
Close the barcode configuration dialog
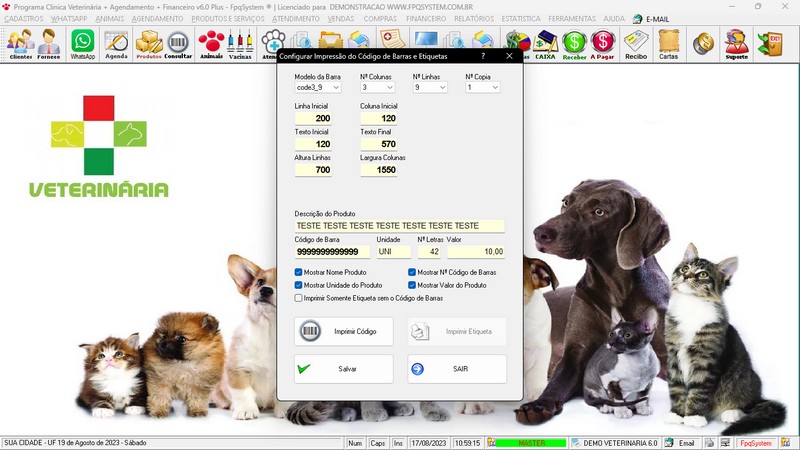click(x=509, y=56)
